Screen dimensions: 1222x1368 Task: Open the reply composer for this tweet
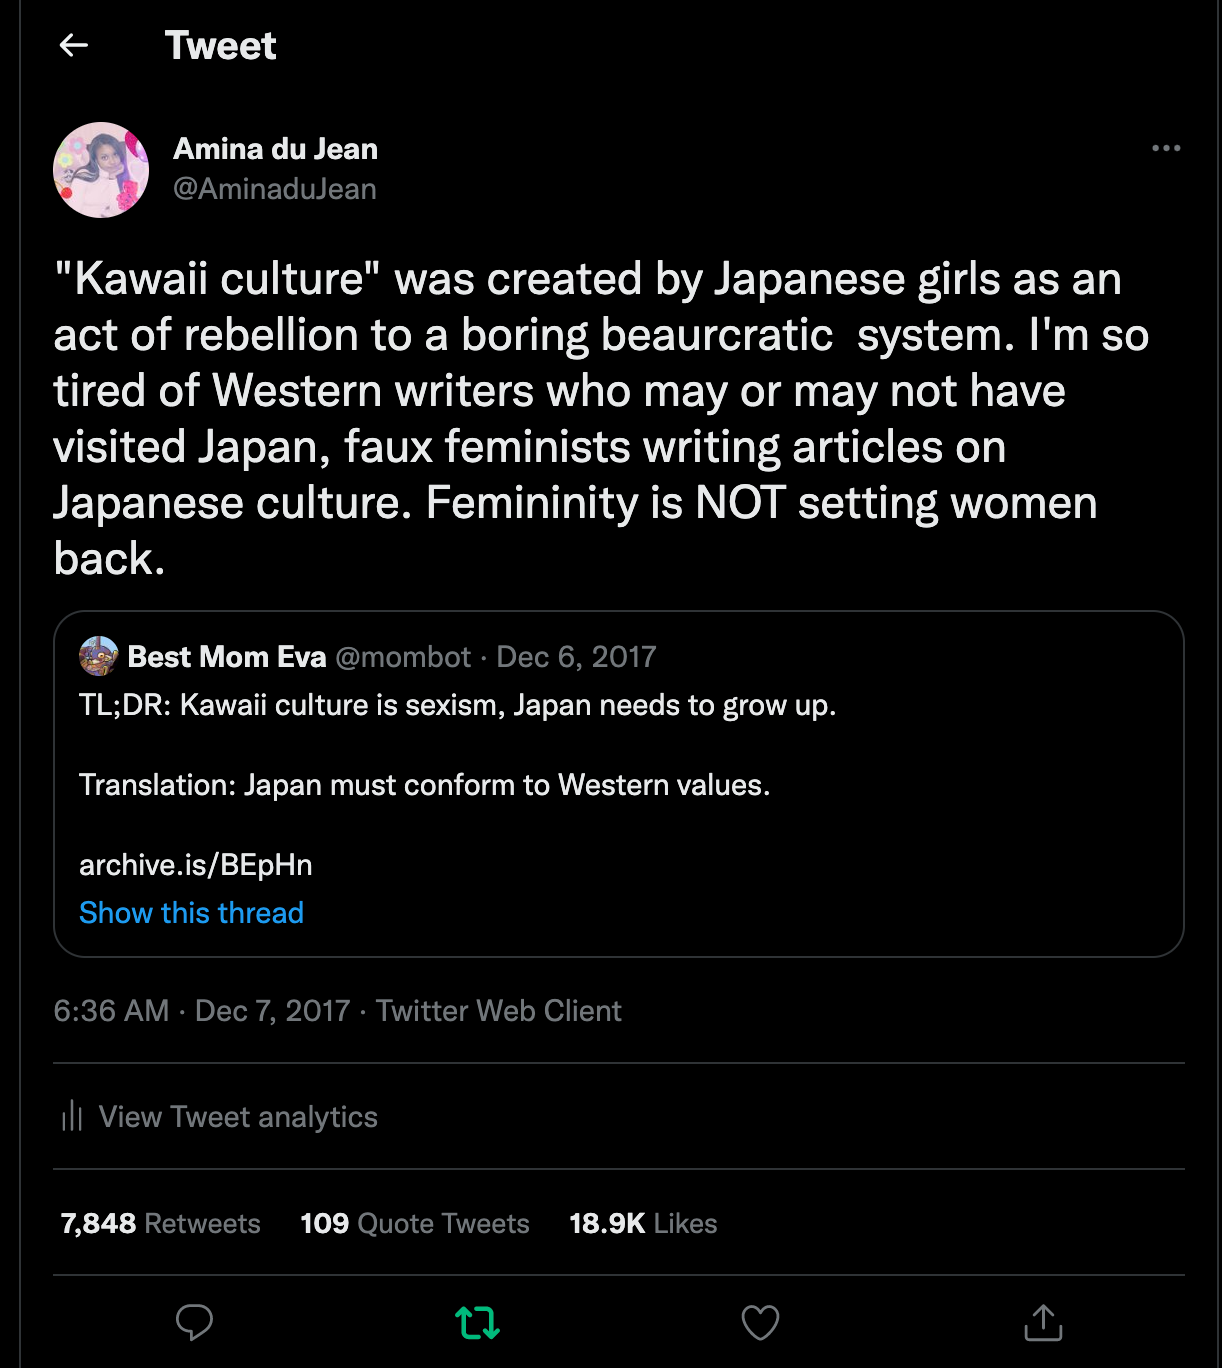point(195,1322)
